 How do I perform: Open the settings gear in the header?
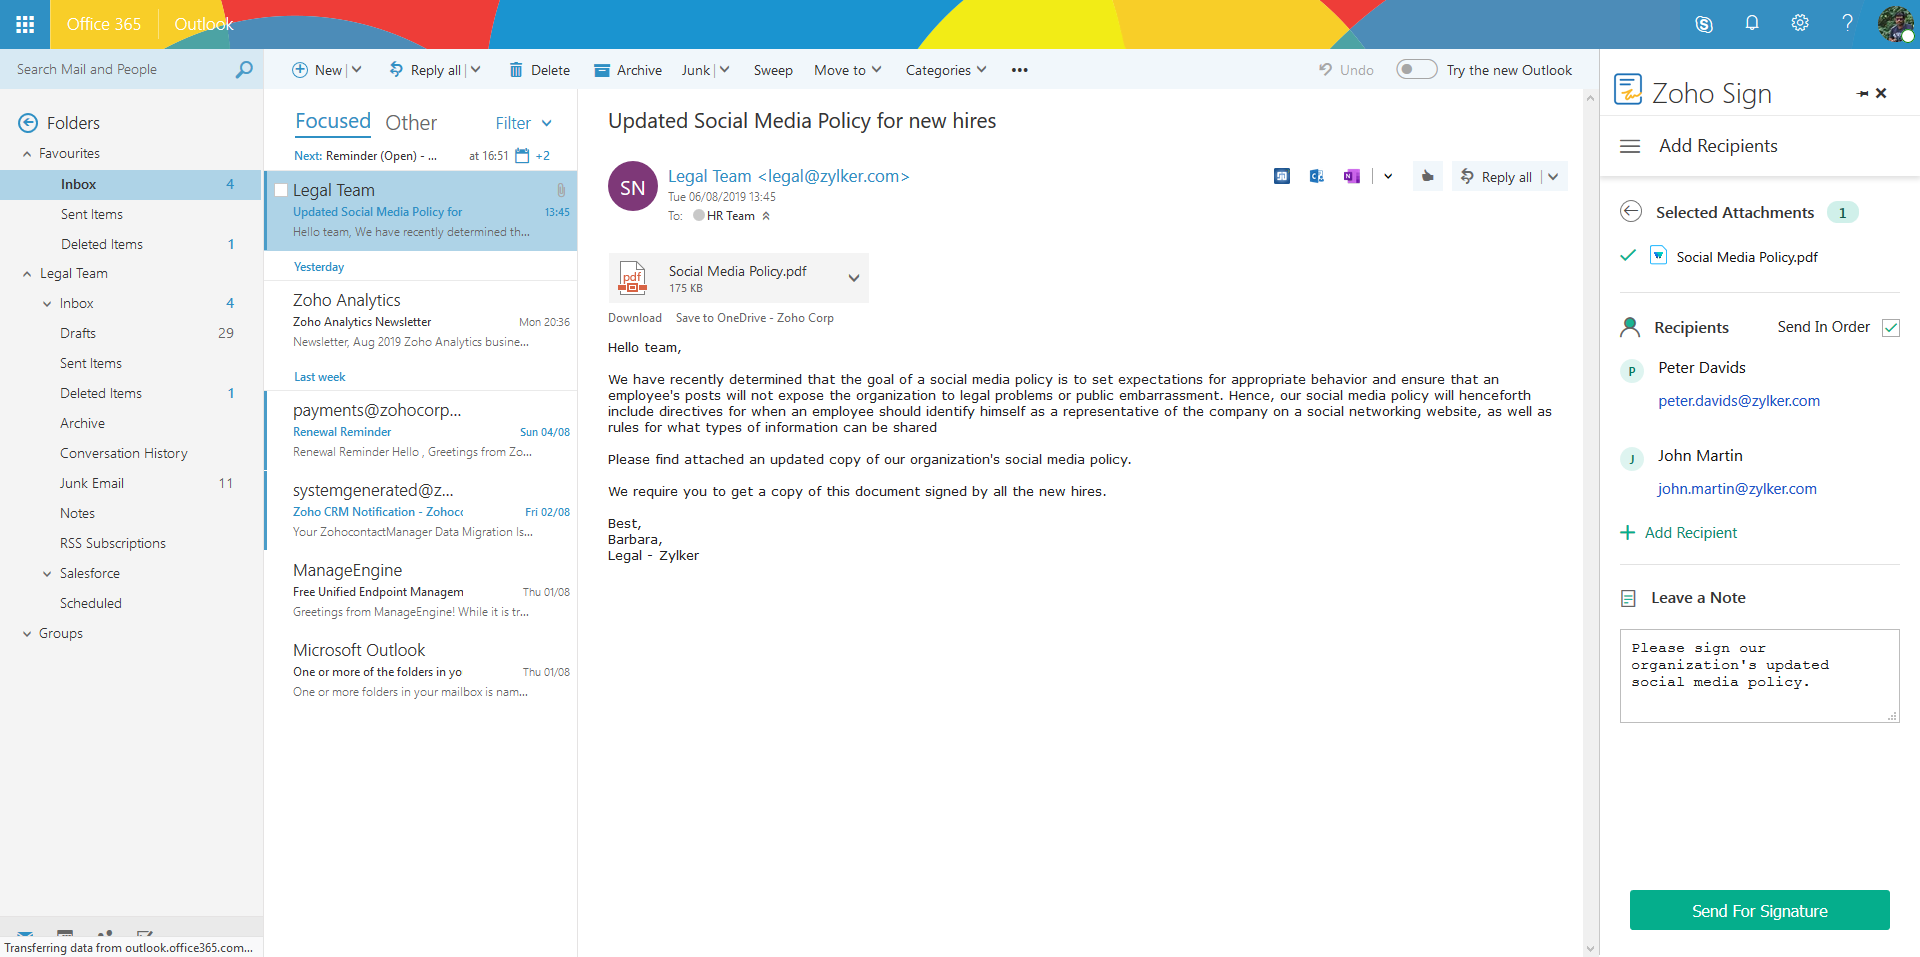click(1800, 23)
